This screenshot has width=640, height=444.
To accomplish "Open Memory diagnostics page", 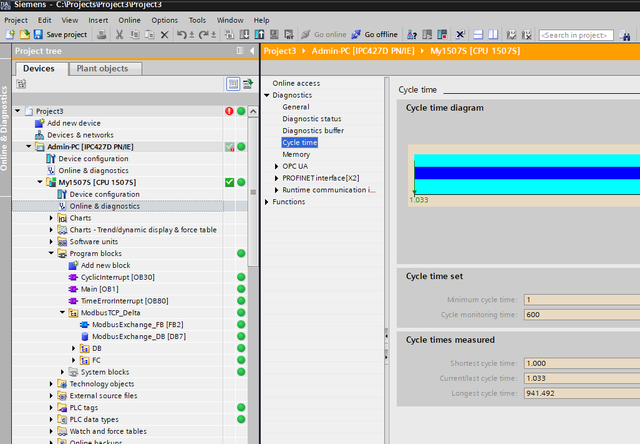I will [x=296, y=154].
